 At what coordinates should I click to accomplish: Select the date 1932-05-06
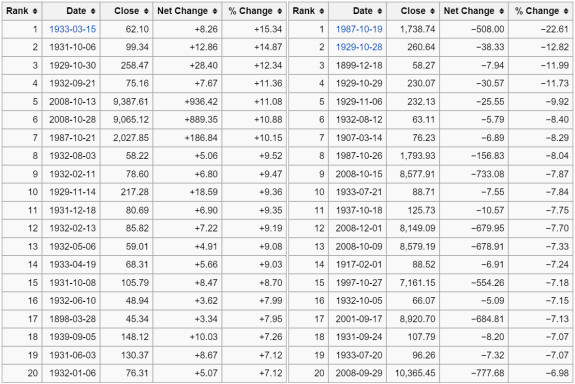[x=73, y=246]
